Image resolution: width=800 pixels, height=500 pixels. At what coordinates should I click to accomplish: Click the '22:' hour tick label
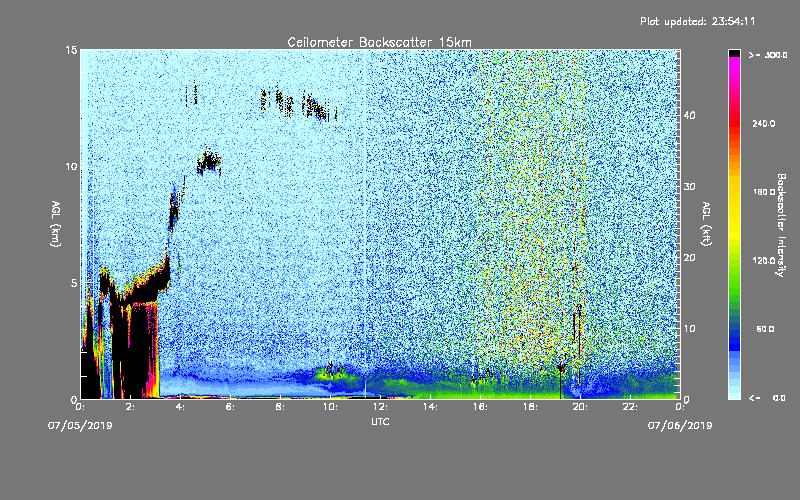(631, 407)
